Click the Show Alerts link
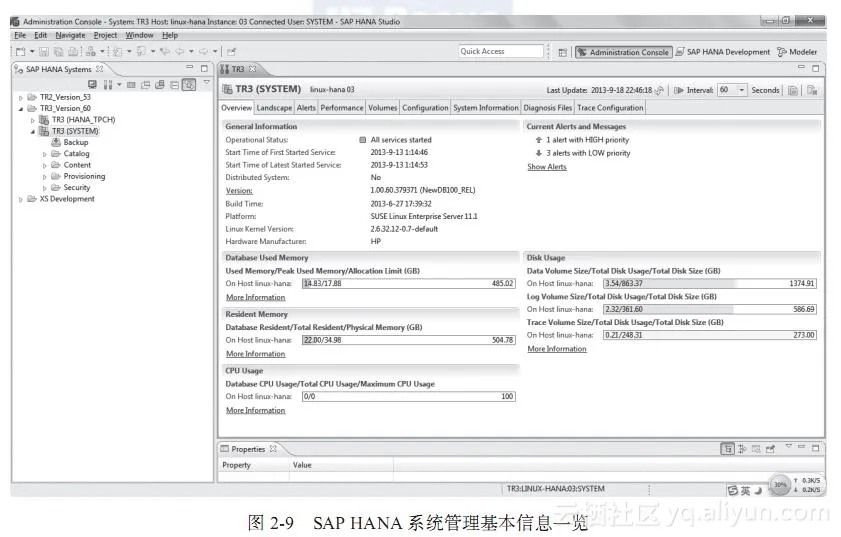 click(x=547, y=167)
